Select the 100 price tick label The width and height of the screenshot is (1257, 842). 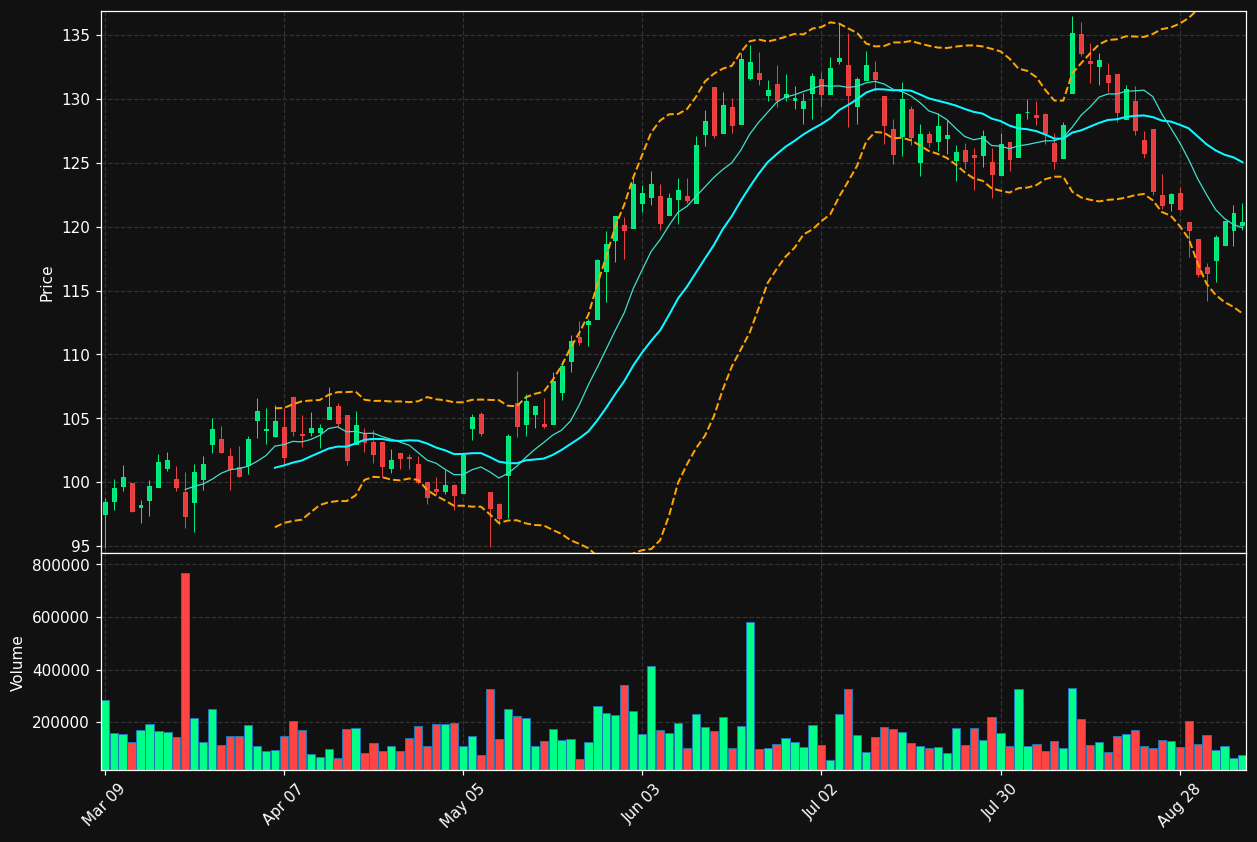76,483
